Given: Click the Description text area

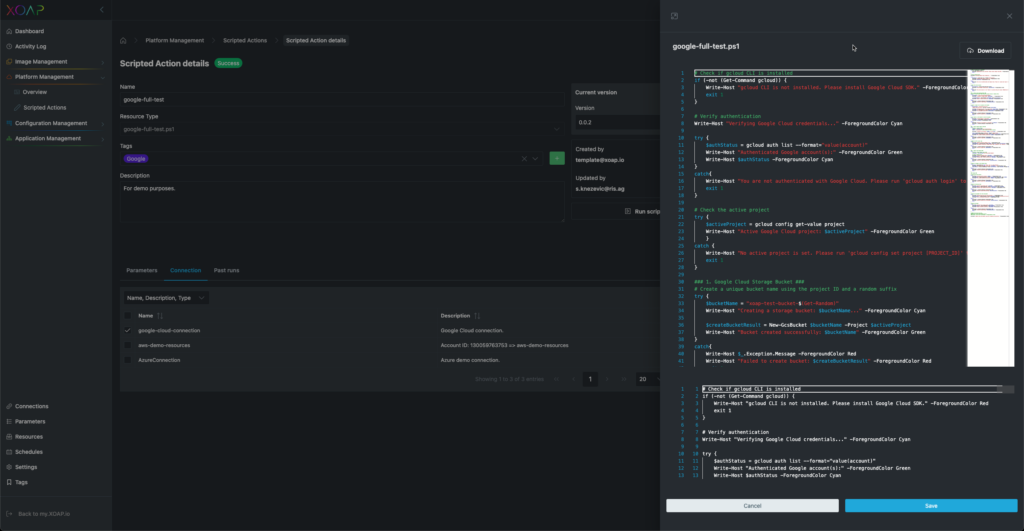Looking at the screenshot, I should coord(342,202).
